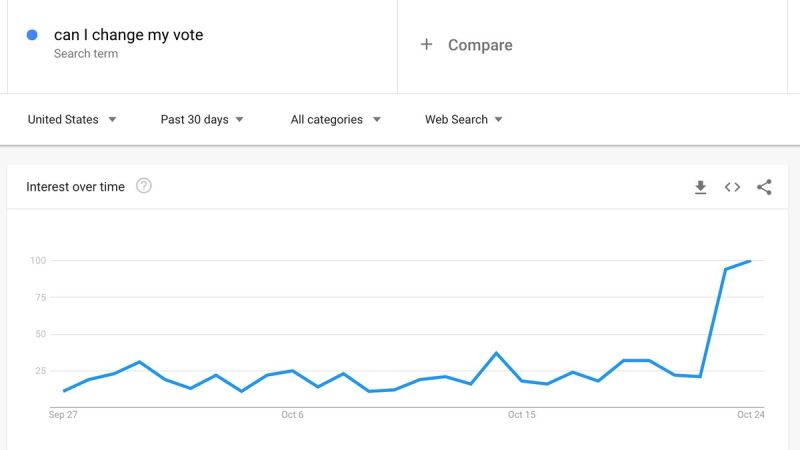Image resolution: width=800 pixels, height=450 pixels.
Task: Click the Oct 15 axis label
Action: pos(521,414)
